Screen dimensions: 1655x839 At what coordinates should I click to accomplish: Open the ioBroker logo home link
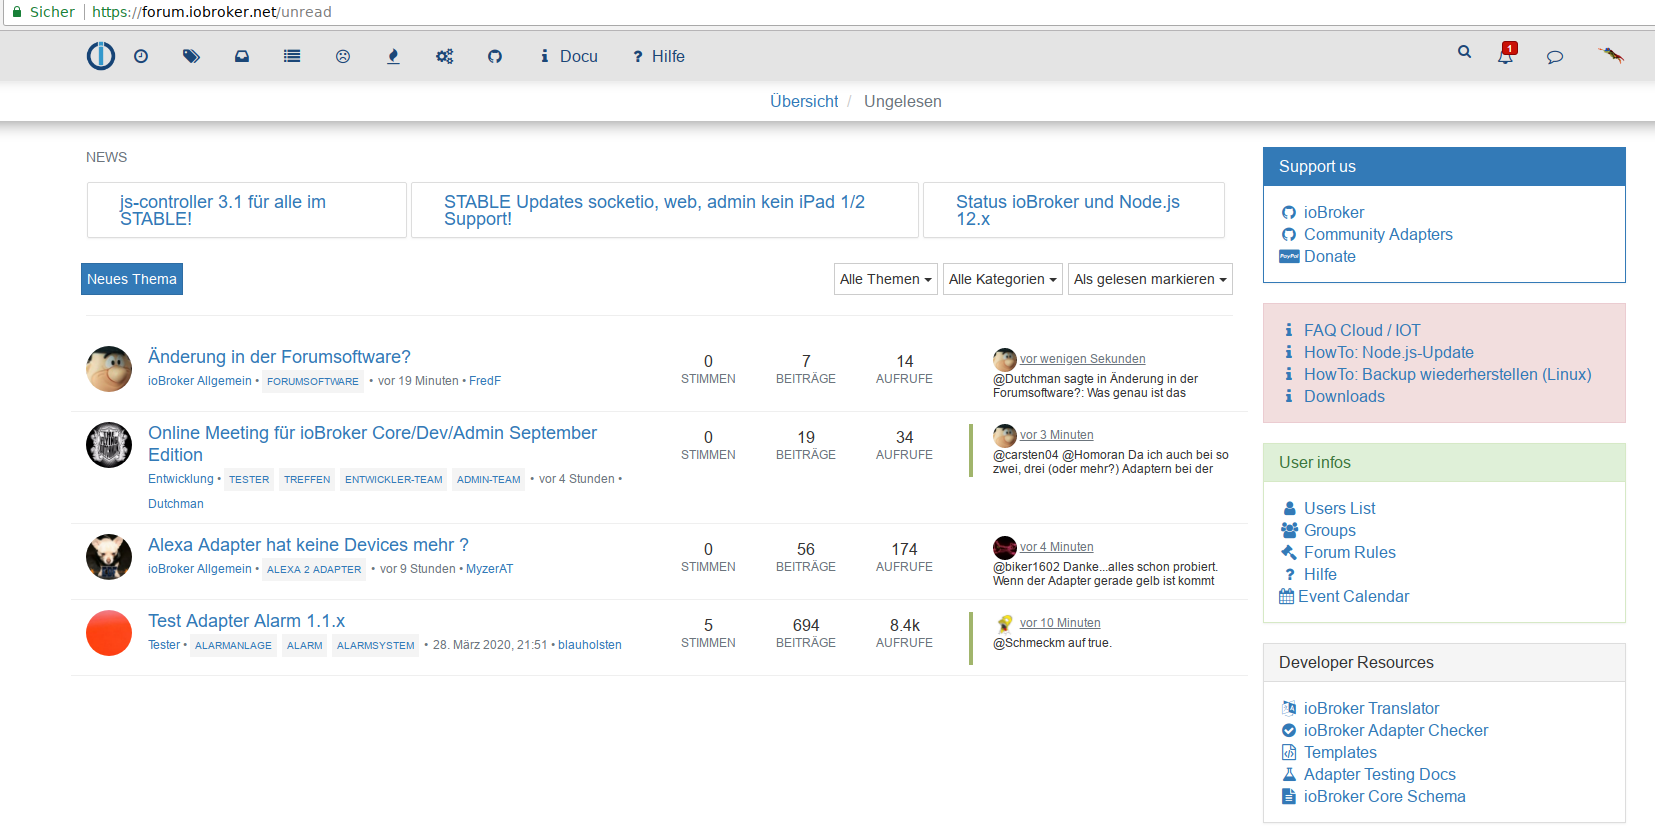[x=101, y=56]
